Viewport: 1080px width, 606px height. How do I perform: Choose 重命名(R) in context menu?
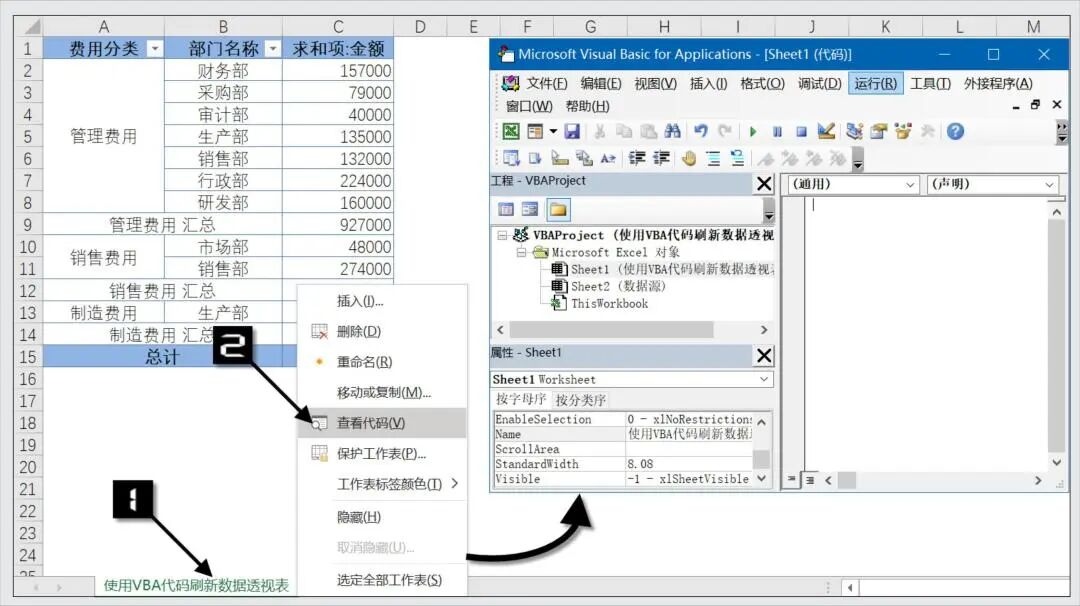pos(382,362)
